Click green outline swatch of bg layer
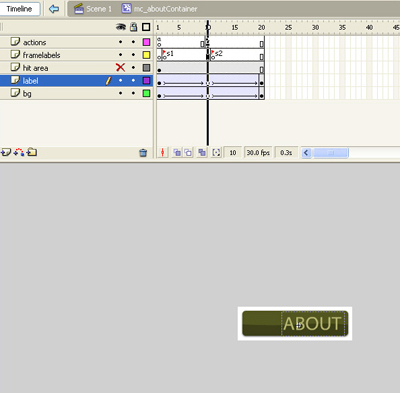 click(x=146, y=93)
